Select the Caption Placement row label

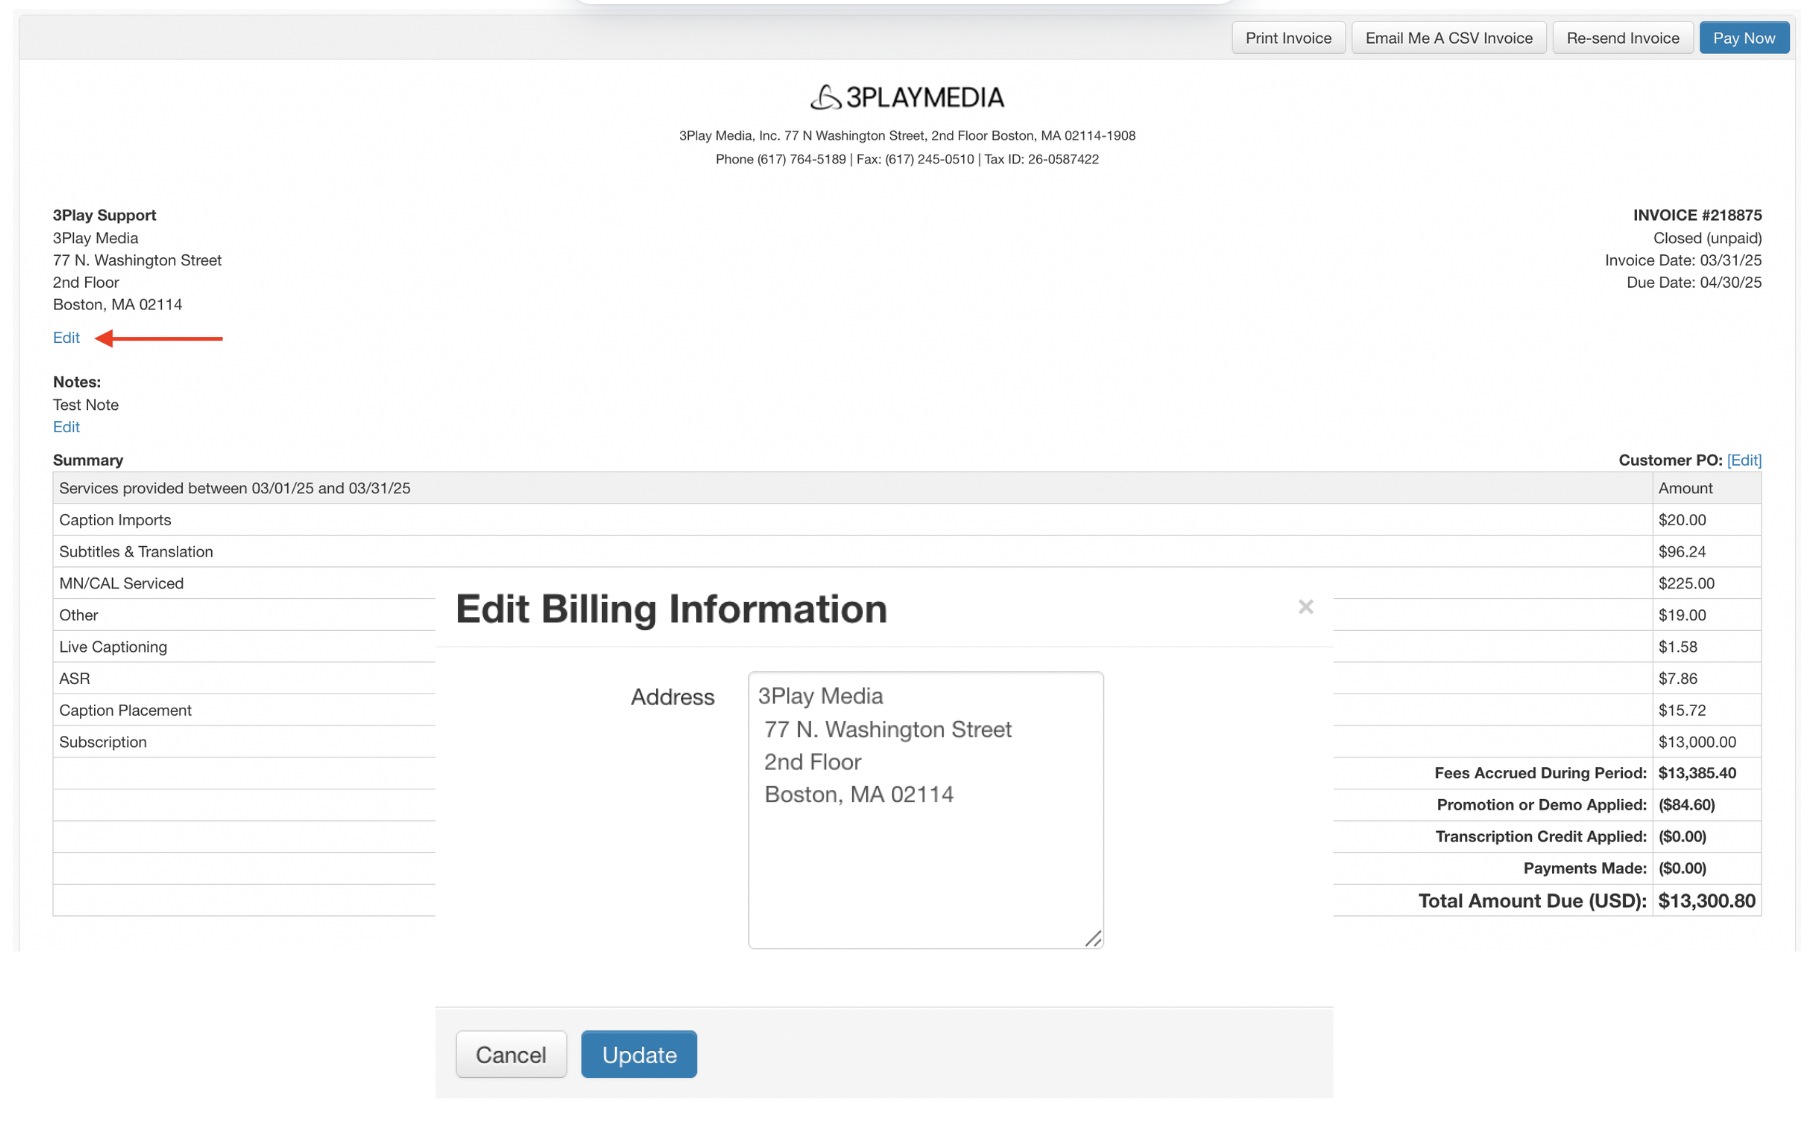click(x=125, y=711)
